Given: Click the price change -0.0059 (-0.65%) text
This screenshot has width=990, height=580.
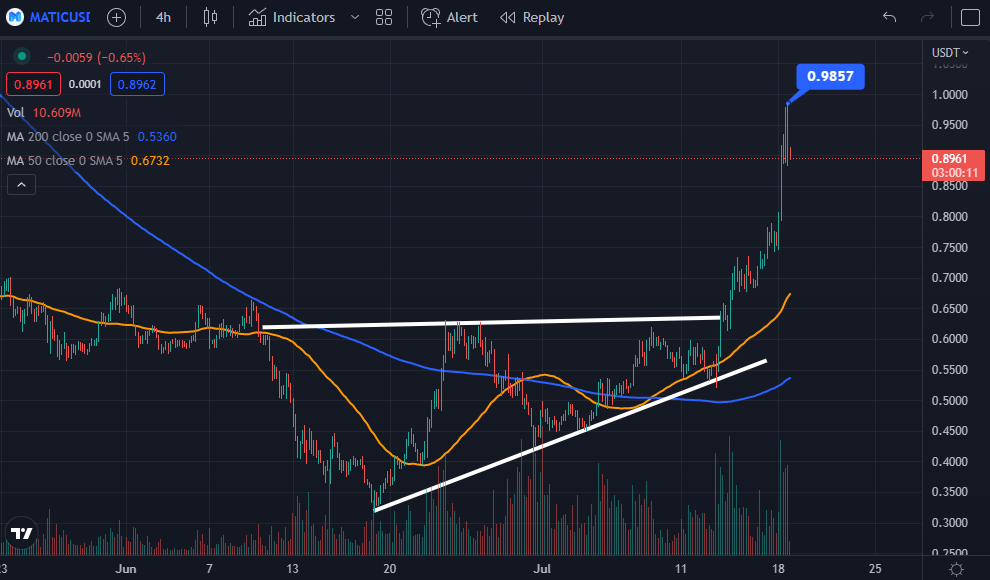Looking at the screenshot, I should coord(97,57).
